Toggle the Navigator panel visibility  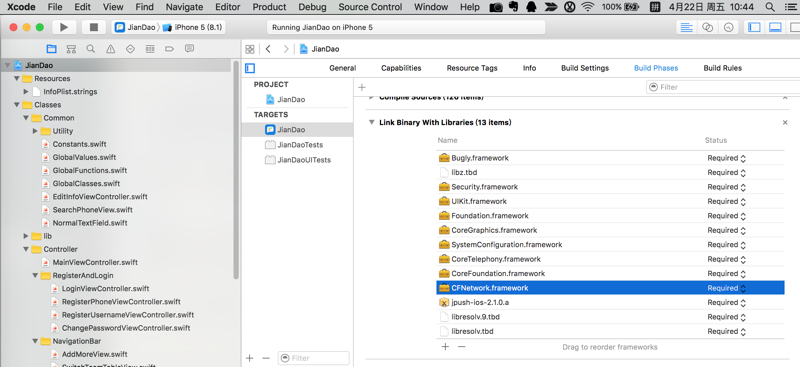coord(754,28)
